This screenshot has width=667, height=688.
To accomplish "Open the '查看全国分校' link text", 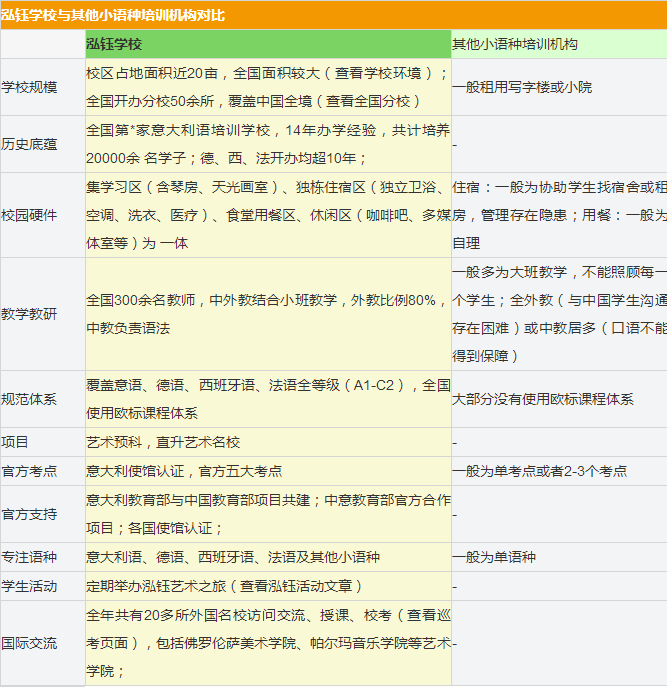I will click(368, 101).
